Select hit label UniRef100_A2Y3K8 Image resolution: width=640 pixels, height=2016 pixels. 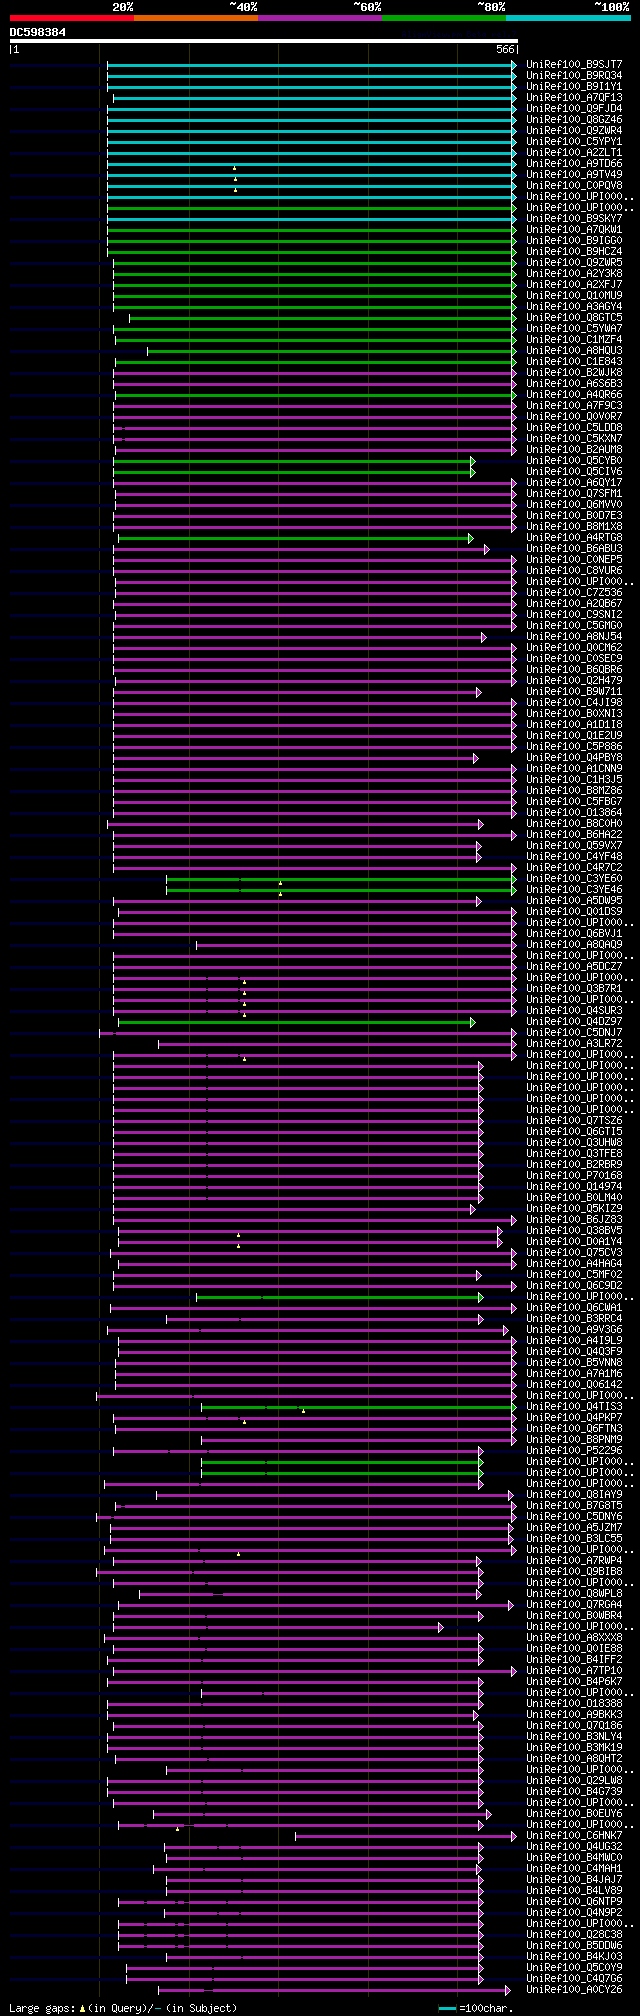tap(574, 274)
